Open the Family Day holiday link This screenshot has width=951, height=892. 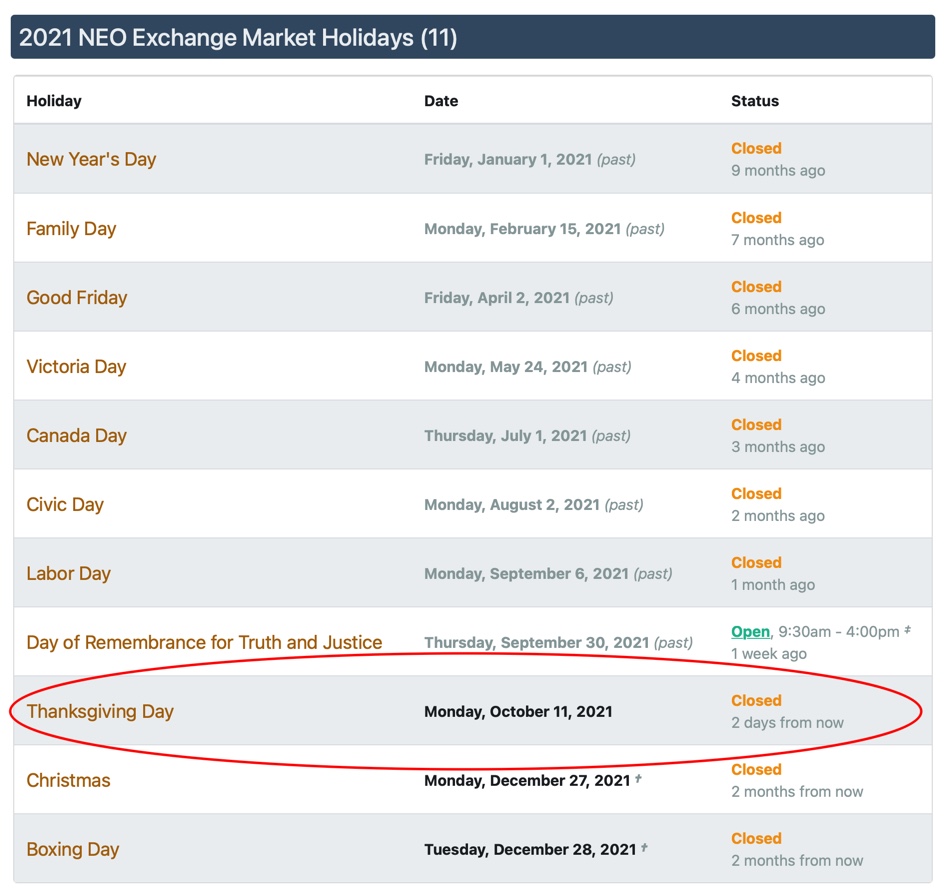71,229
